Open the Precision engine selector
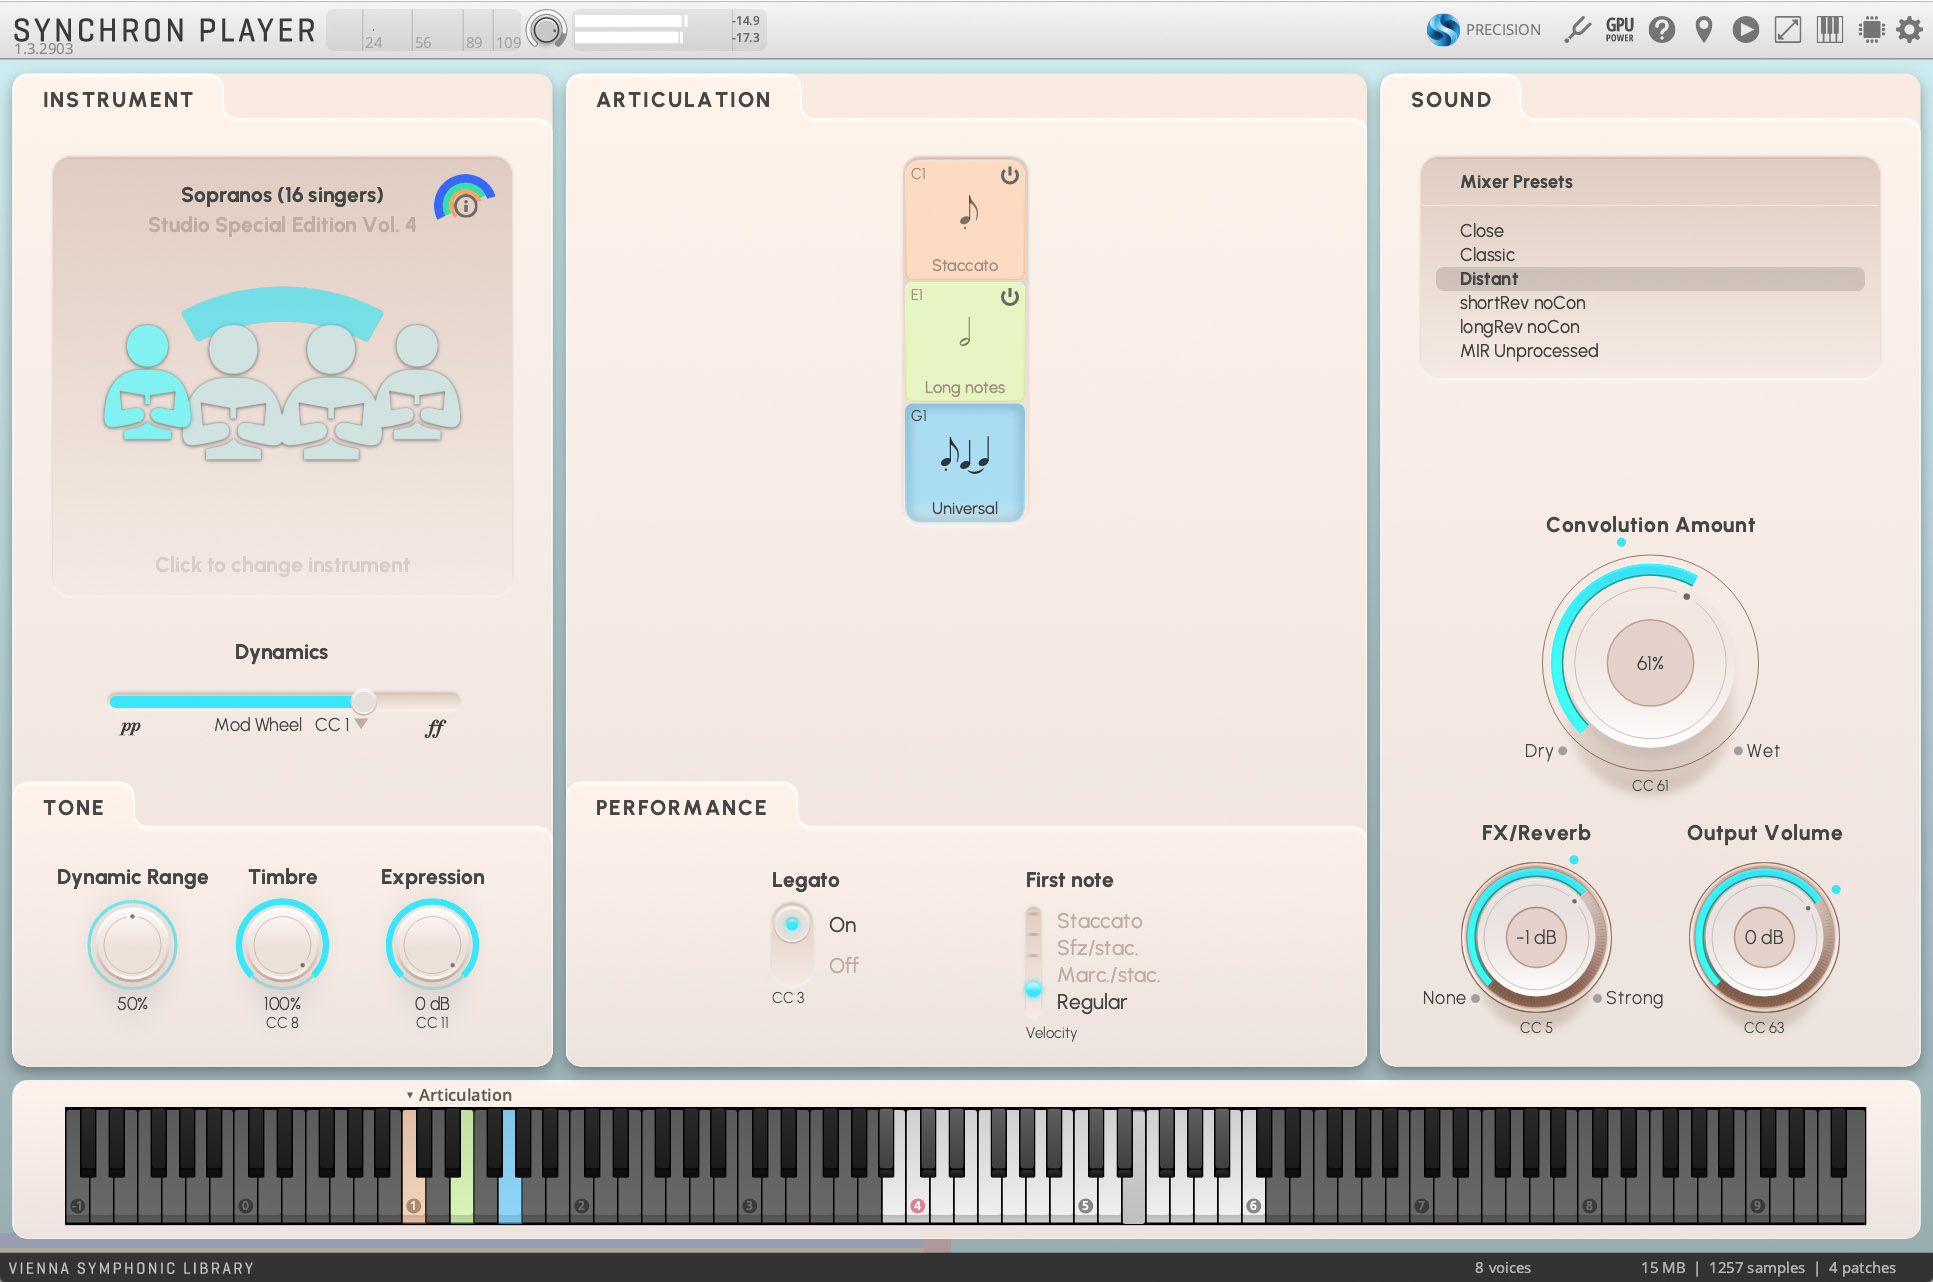The width and height of the screenshot is (1933, 1282). coord(1483,30)
